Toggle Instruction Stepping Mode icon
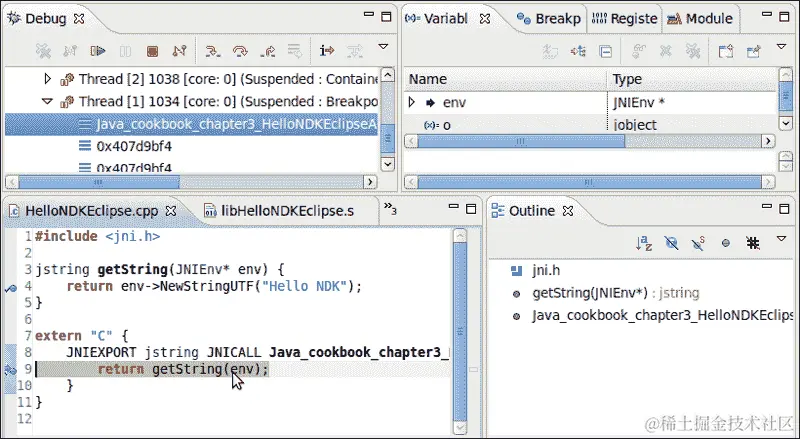Image resolution: width=800 pixels, height=439 pixels. click(327, 51)
